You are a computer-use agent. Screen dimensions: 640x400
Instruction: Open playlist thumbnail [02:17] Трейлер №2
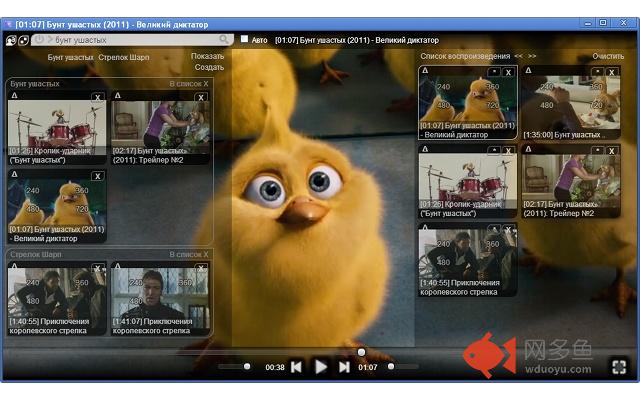(x=571, y=181)
